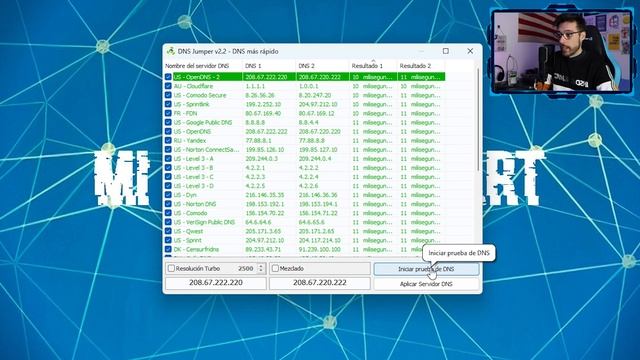Toggle the US - Dyn checkbox
Screen dimensions: 640x360
168,195
